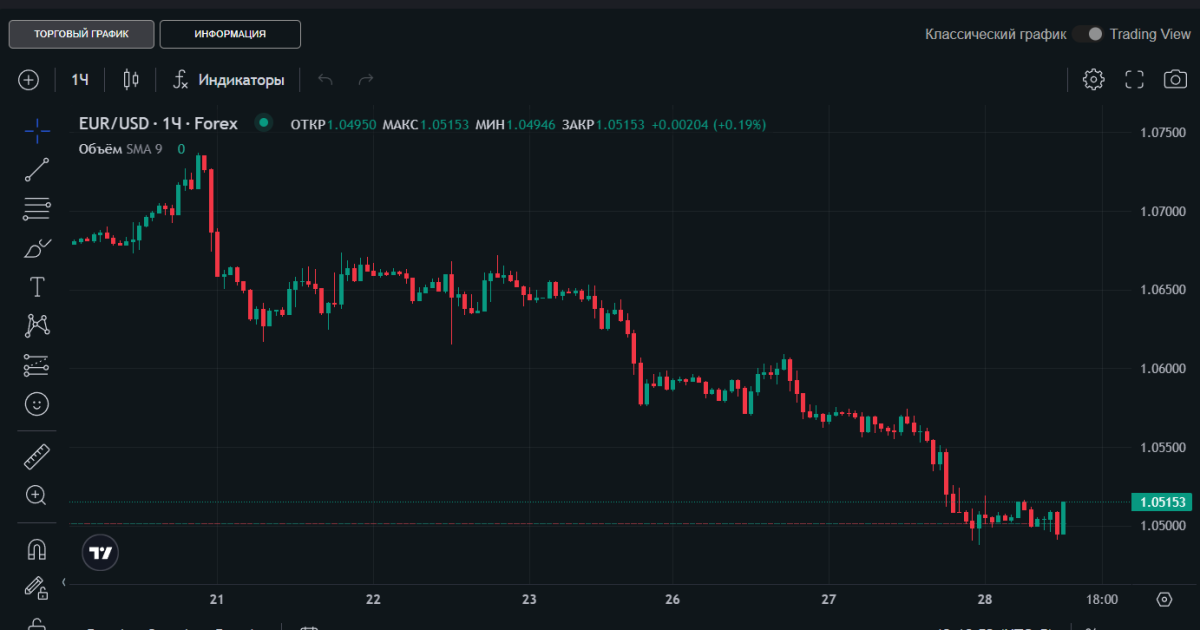This screenshot has height=630, width=1200.
Task: Open the candlestick chart type selector
Action: pos(131,79)
